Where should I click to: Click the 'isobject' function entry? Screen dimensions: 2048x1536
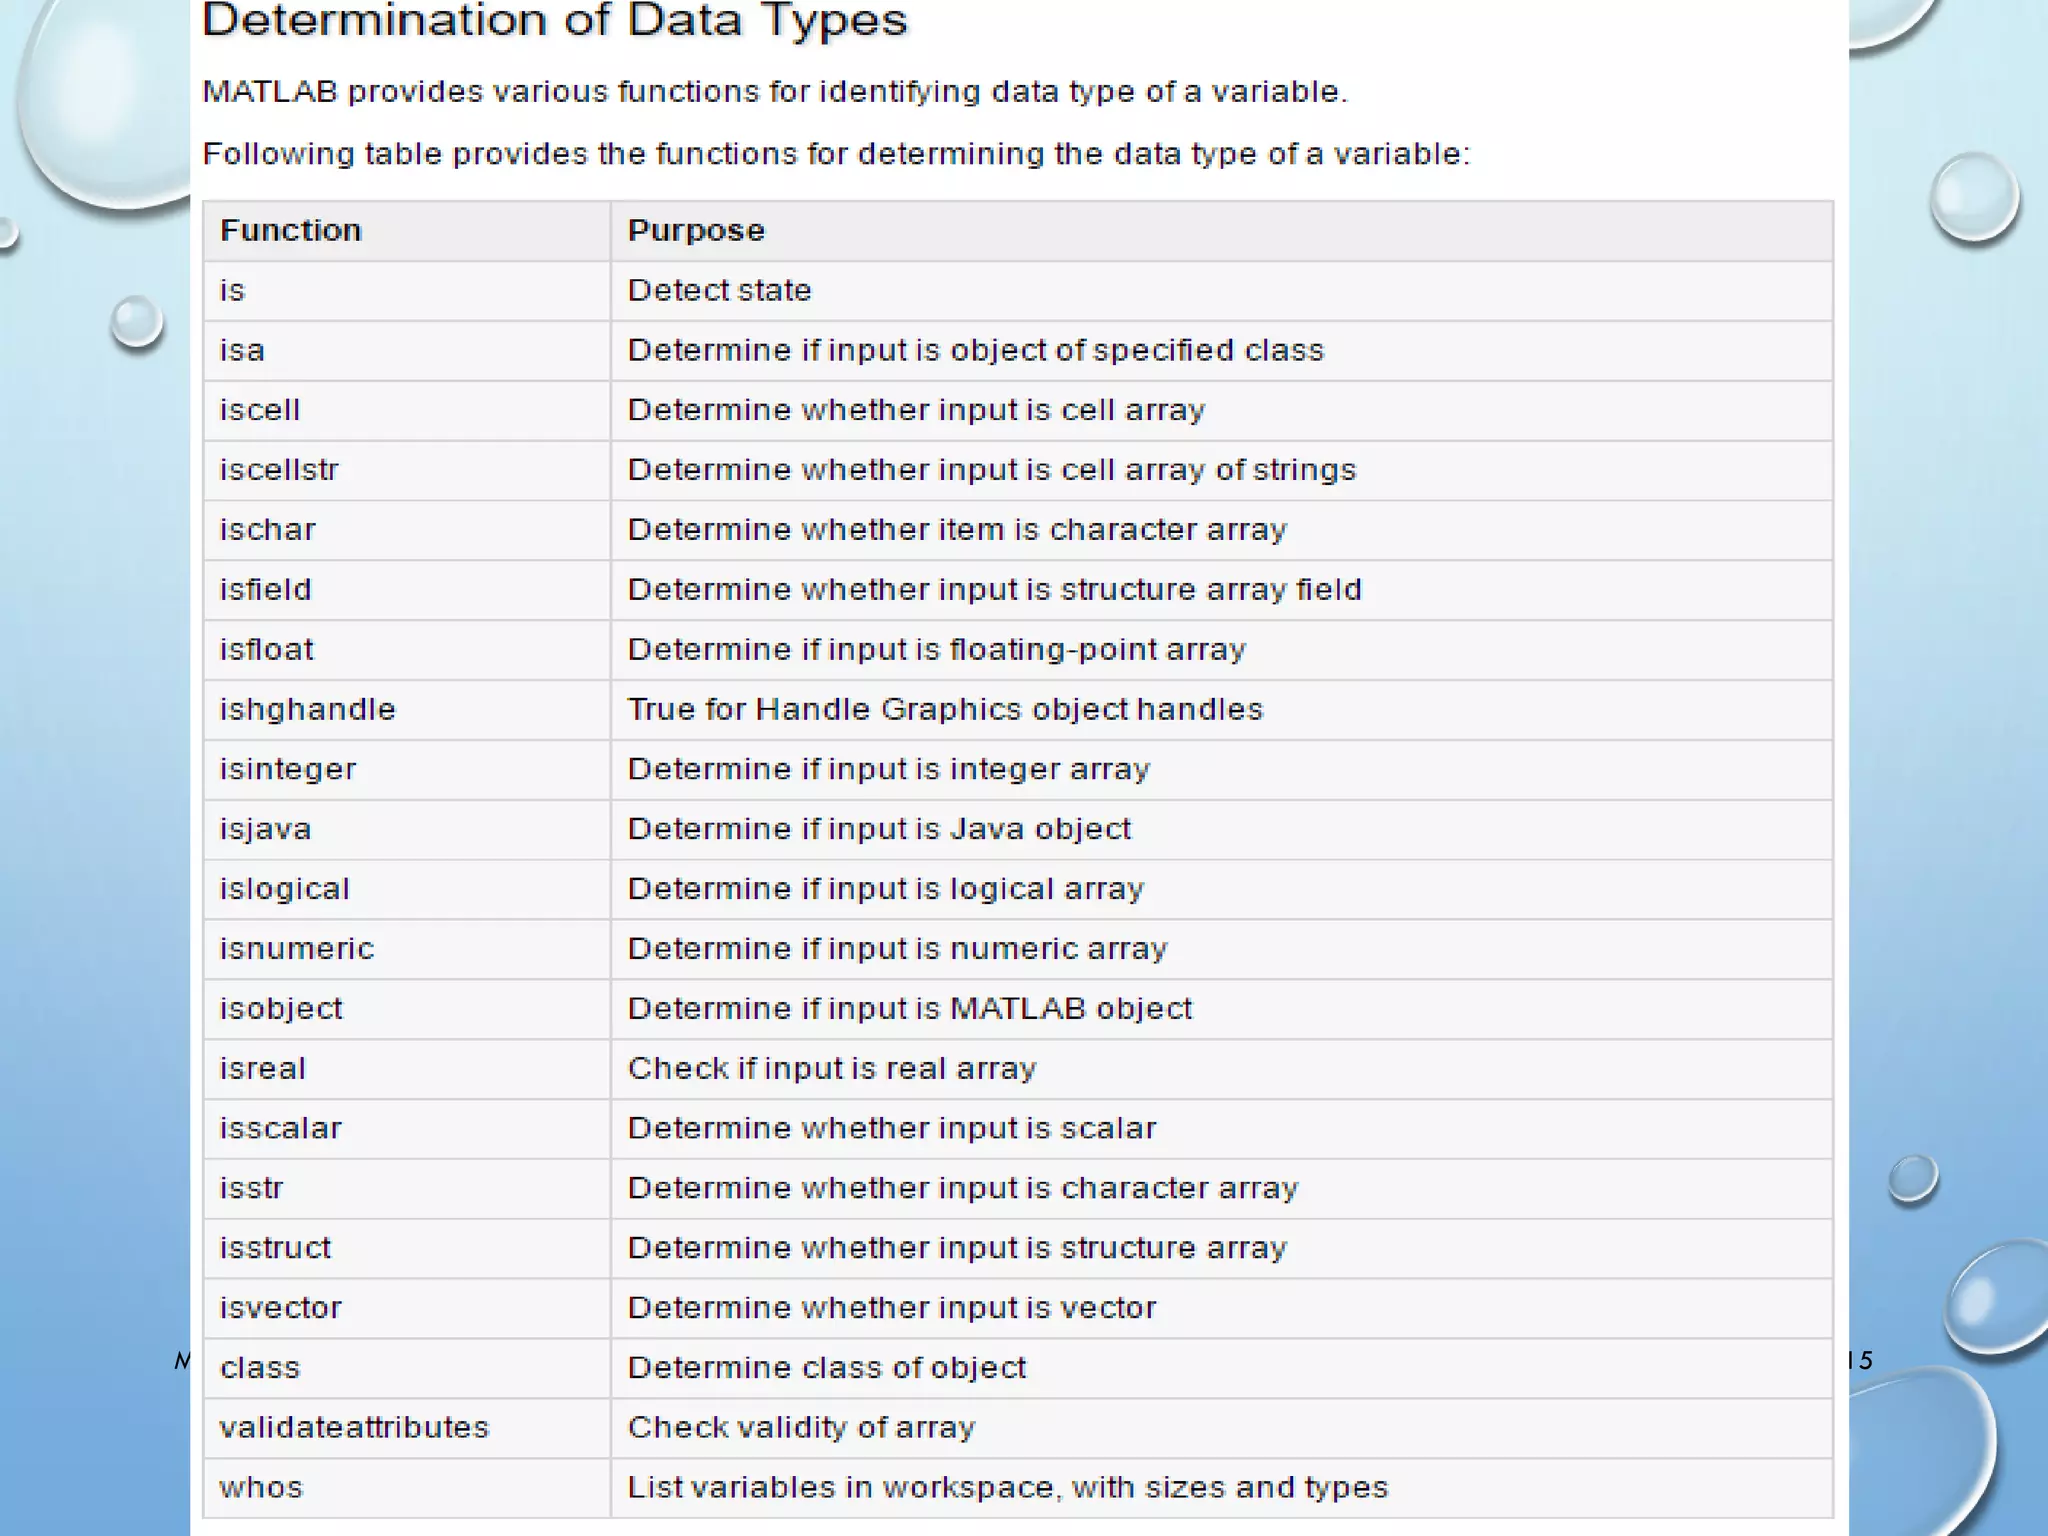click(280, 1009)
